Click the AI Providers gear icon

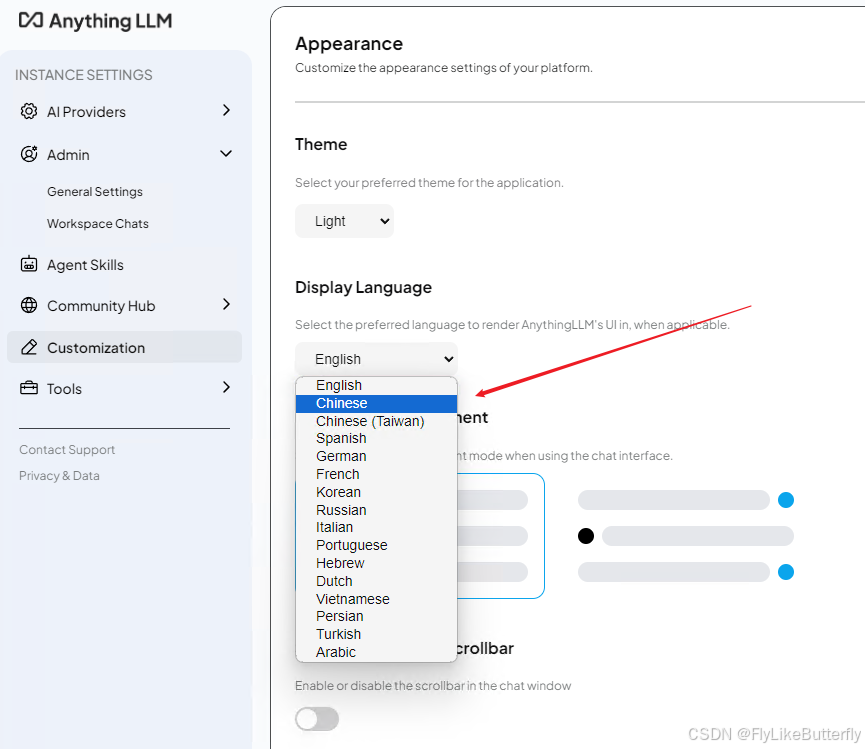coord(29,111)
